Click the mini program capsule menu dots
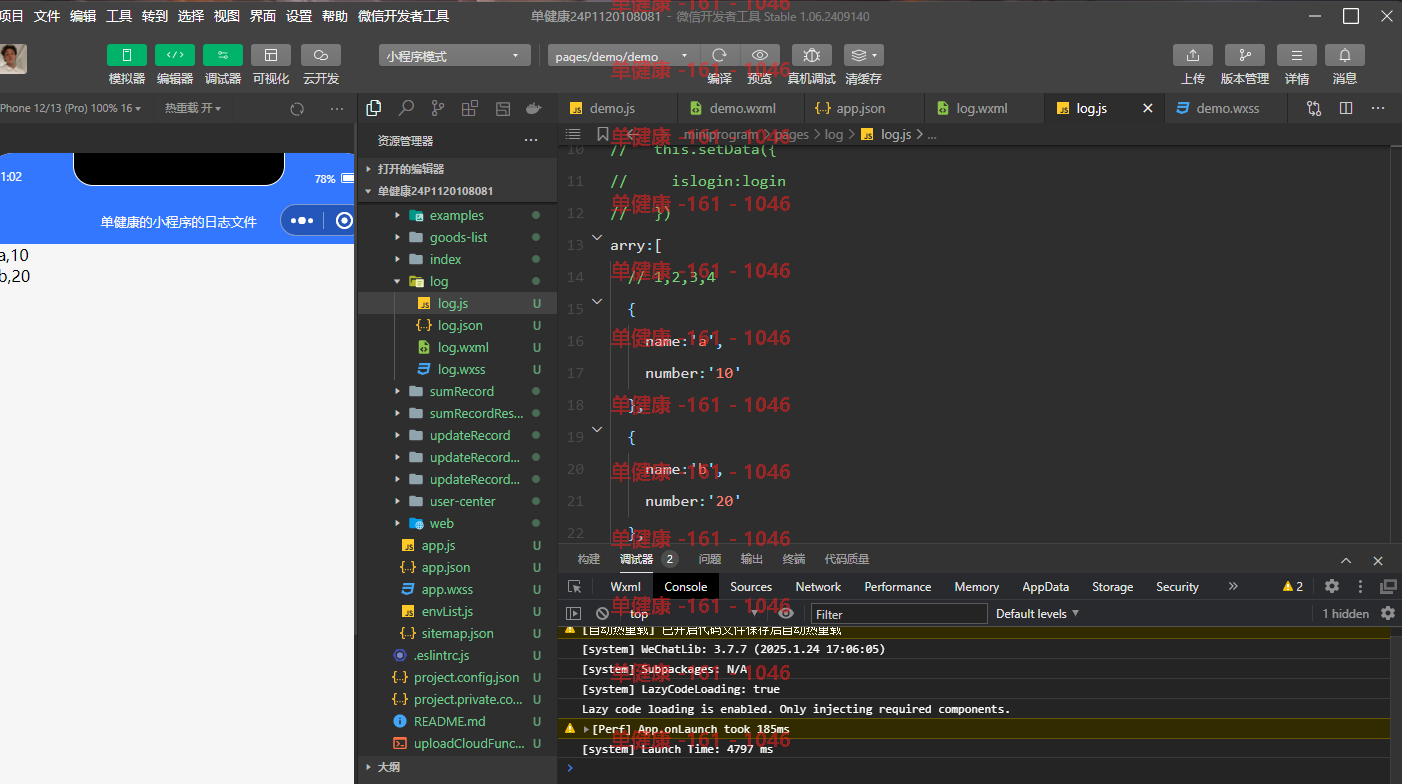The image size is (1402, 784). point(303,221)
